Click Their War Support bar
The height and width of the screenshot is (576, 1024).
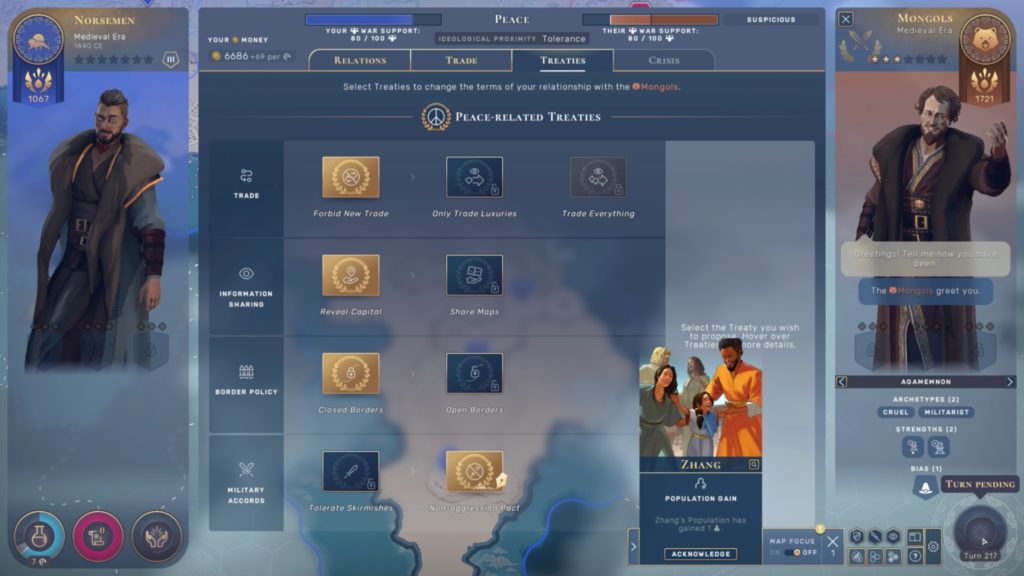650,20
